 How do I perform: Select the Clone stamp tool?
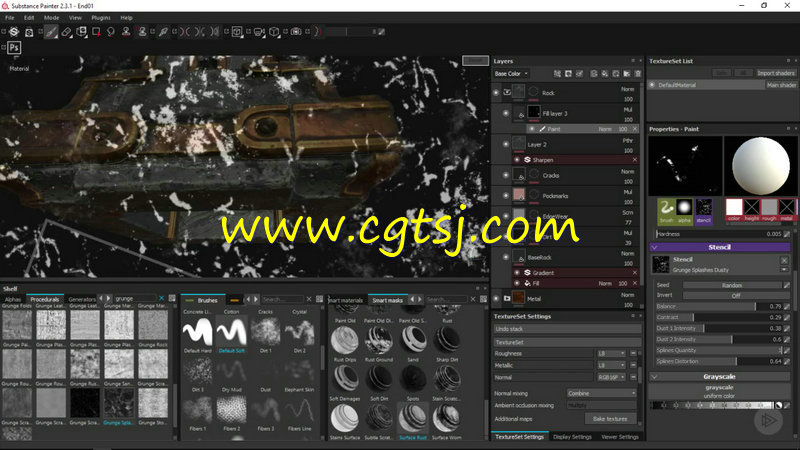point(126,32)
